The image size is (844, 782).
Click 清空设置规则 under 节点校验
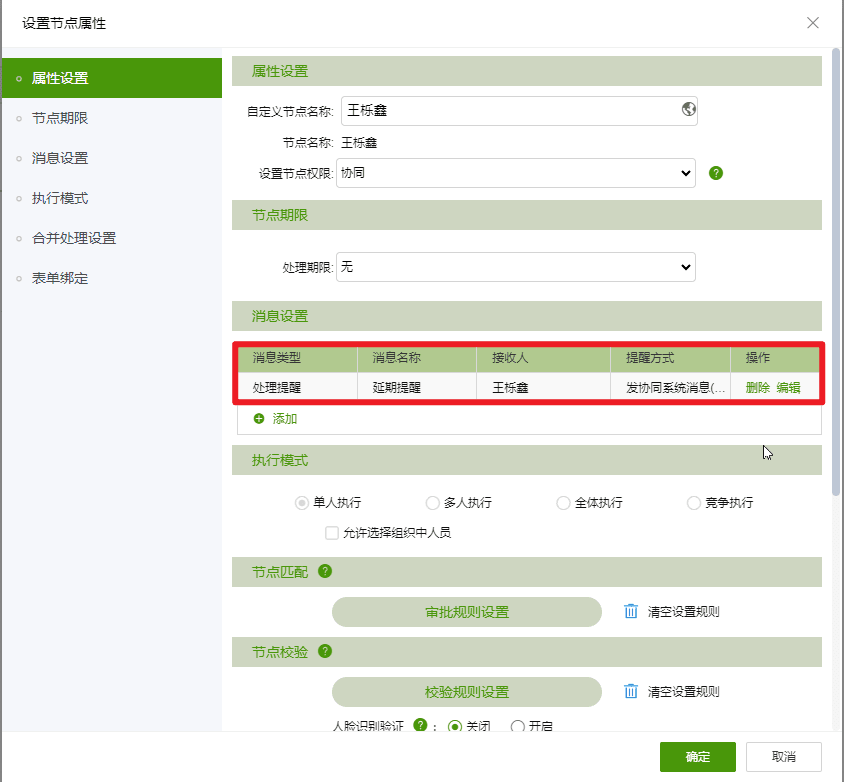(683, 692)
